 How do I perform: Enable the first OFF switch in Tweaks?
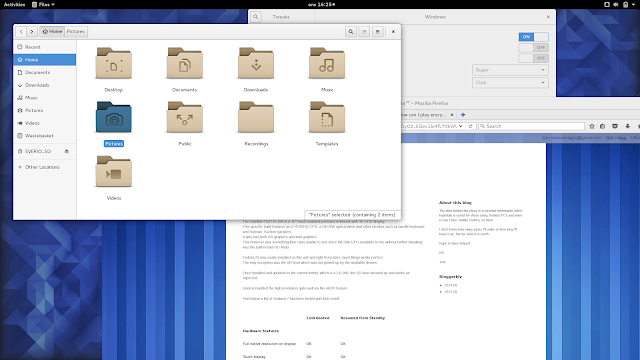pos(533,47)
